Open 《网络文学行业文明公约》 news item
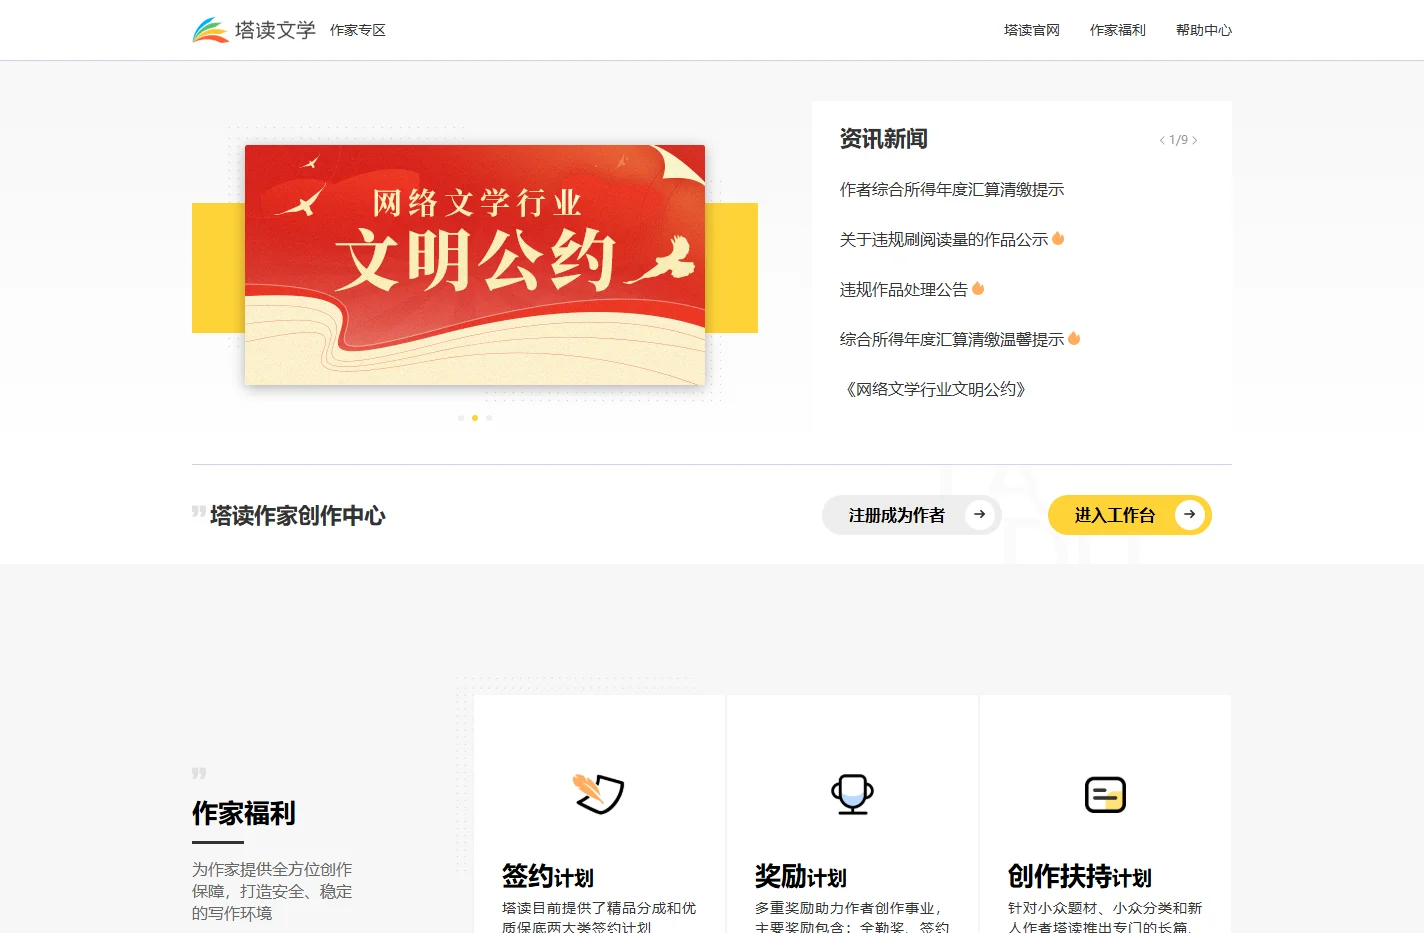This screenshot has height=933, width=1424. pyautogui.click(x=935, y=389)
